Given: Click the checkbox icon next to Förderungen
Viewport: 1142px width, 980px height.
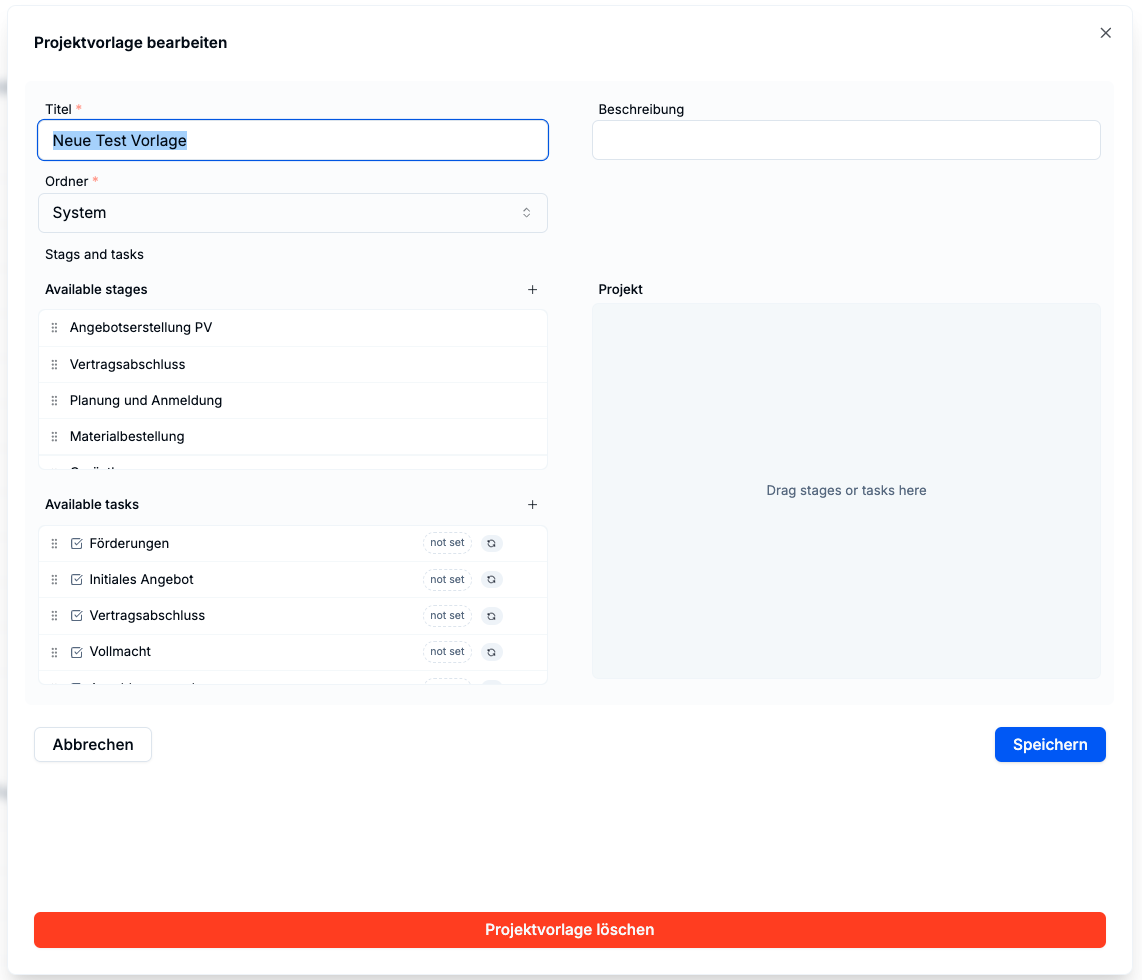Looking at the screenshot, I should [x=77, y=544].
